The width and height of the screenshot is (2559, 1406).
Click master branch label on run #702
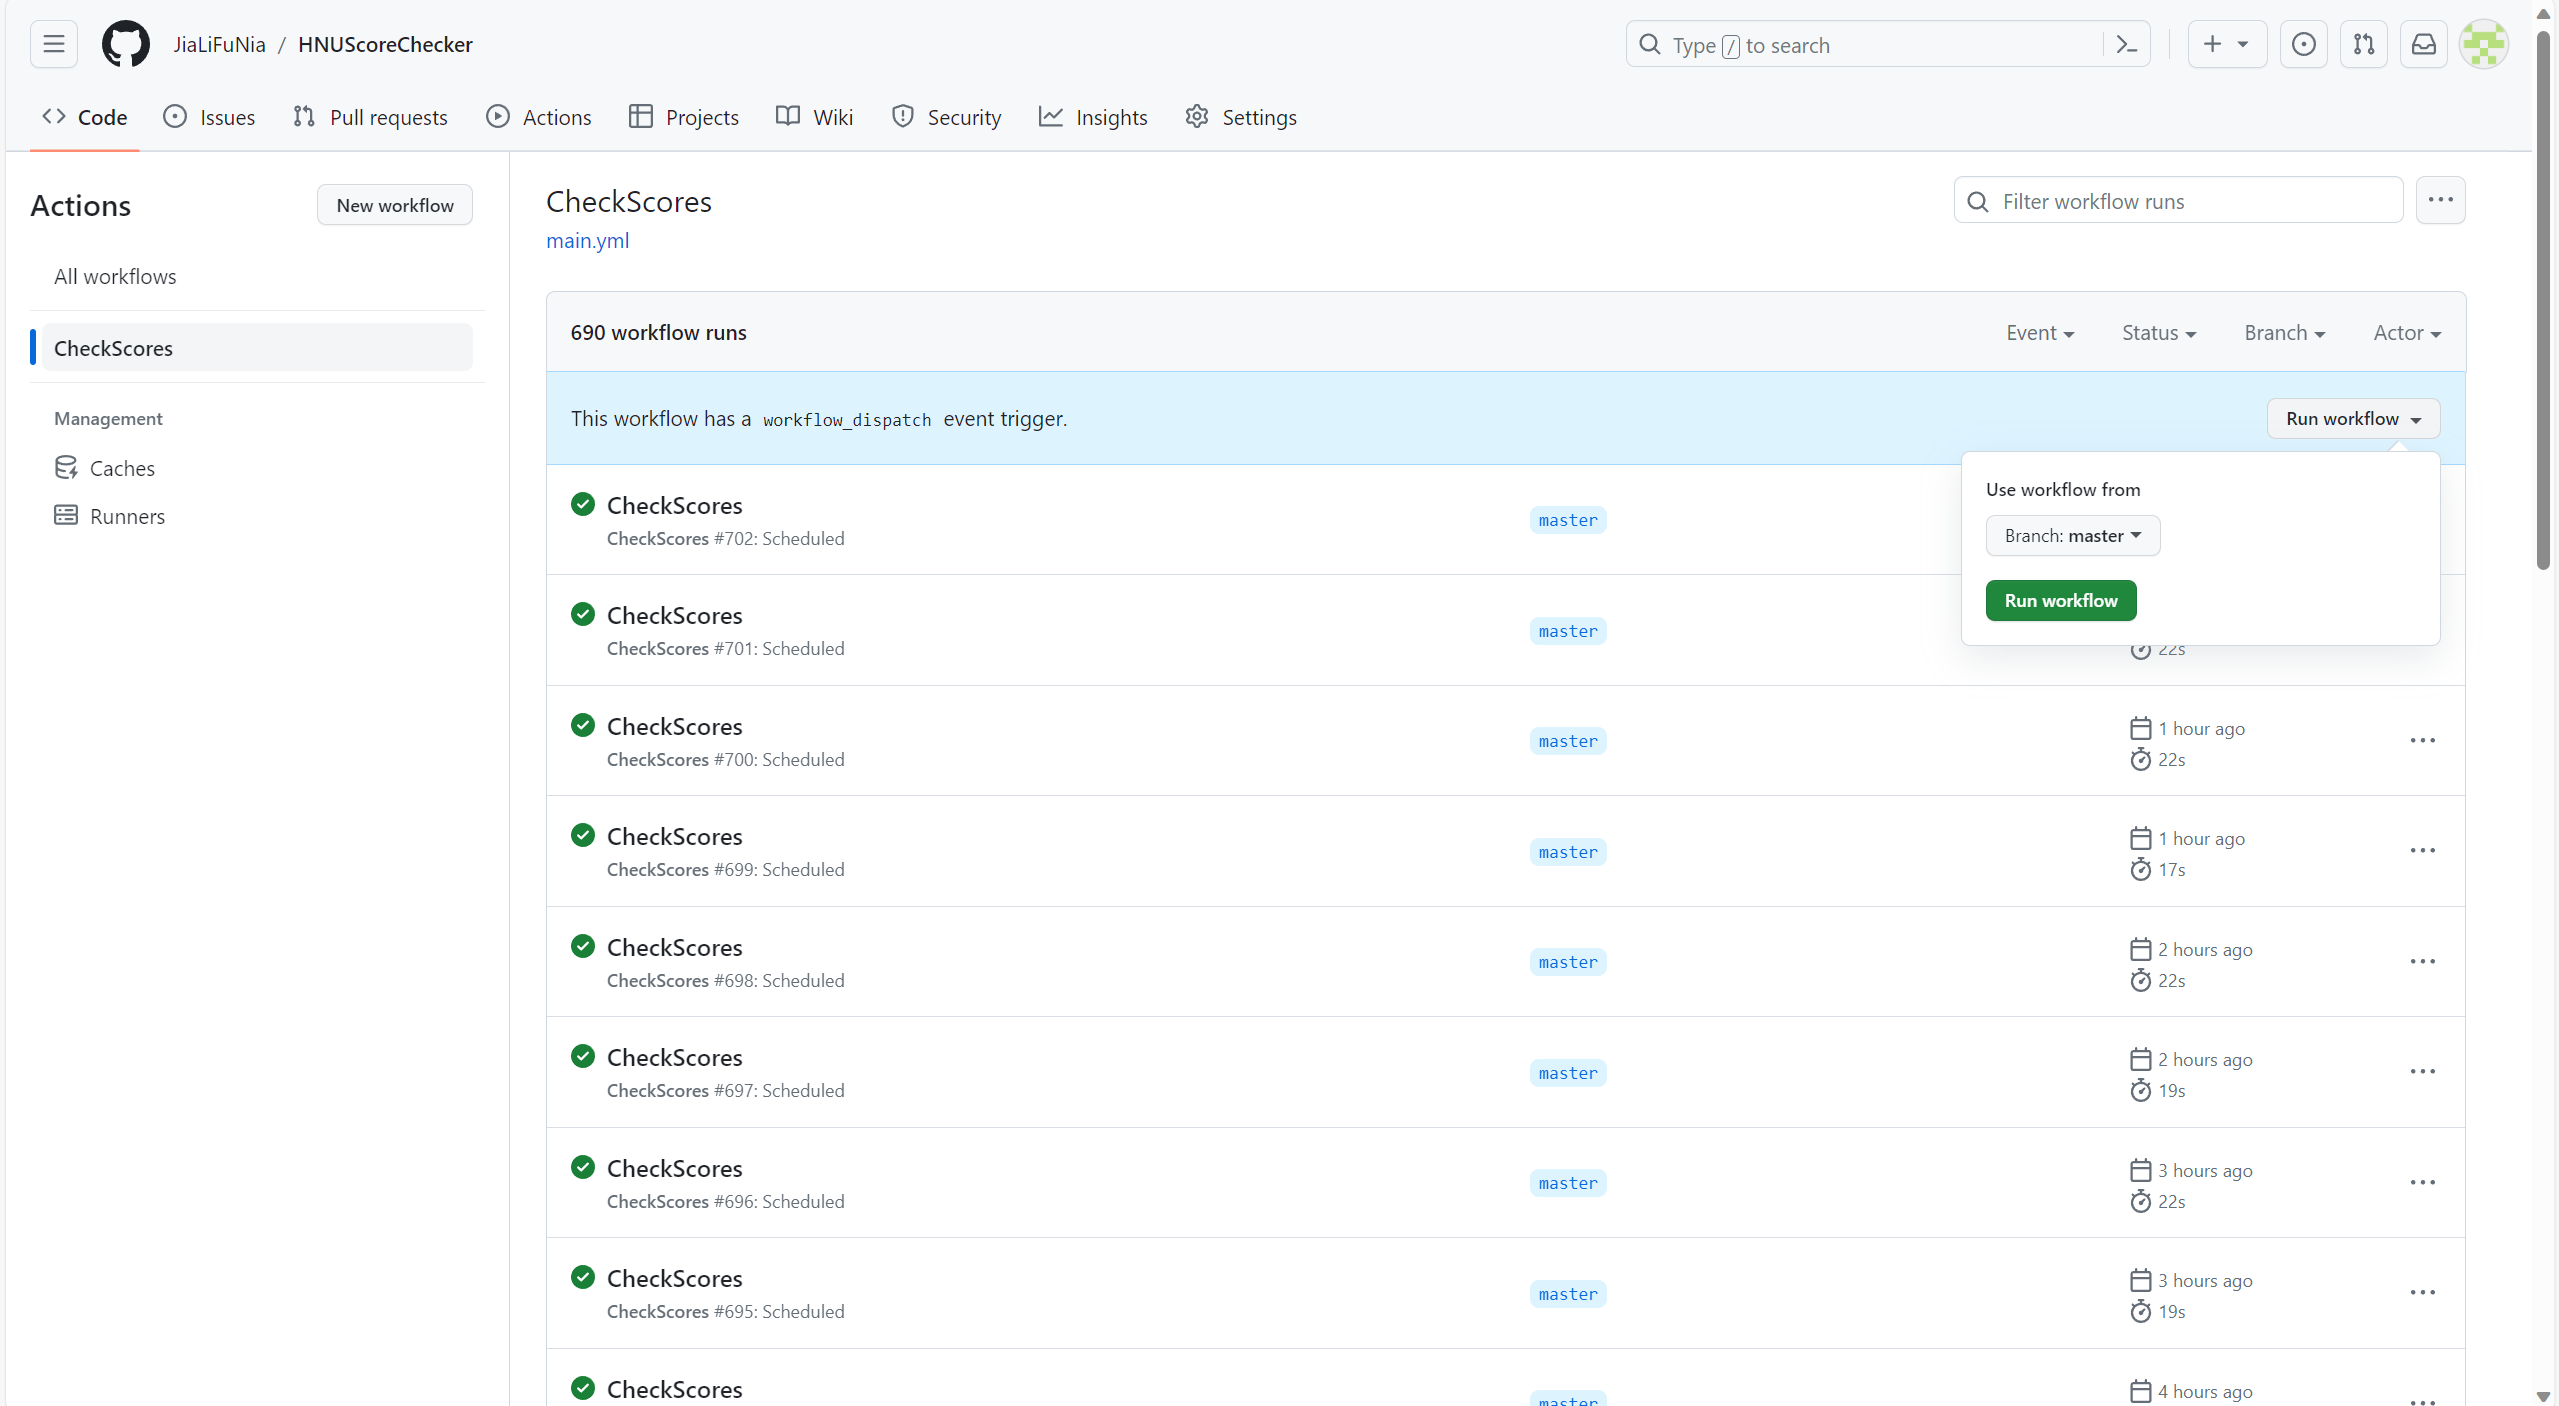1567,520
